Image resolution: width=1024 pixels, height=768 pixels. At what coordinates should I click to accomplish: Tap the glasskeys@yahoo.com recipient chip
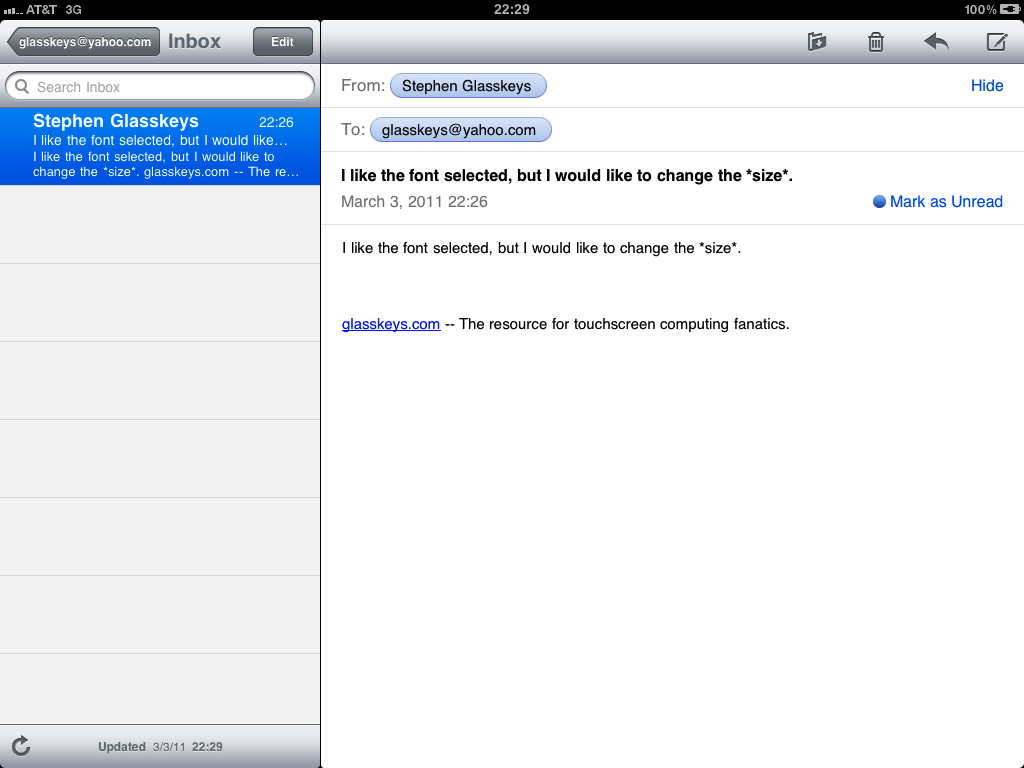(459, 130)
